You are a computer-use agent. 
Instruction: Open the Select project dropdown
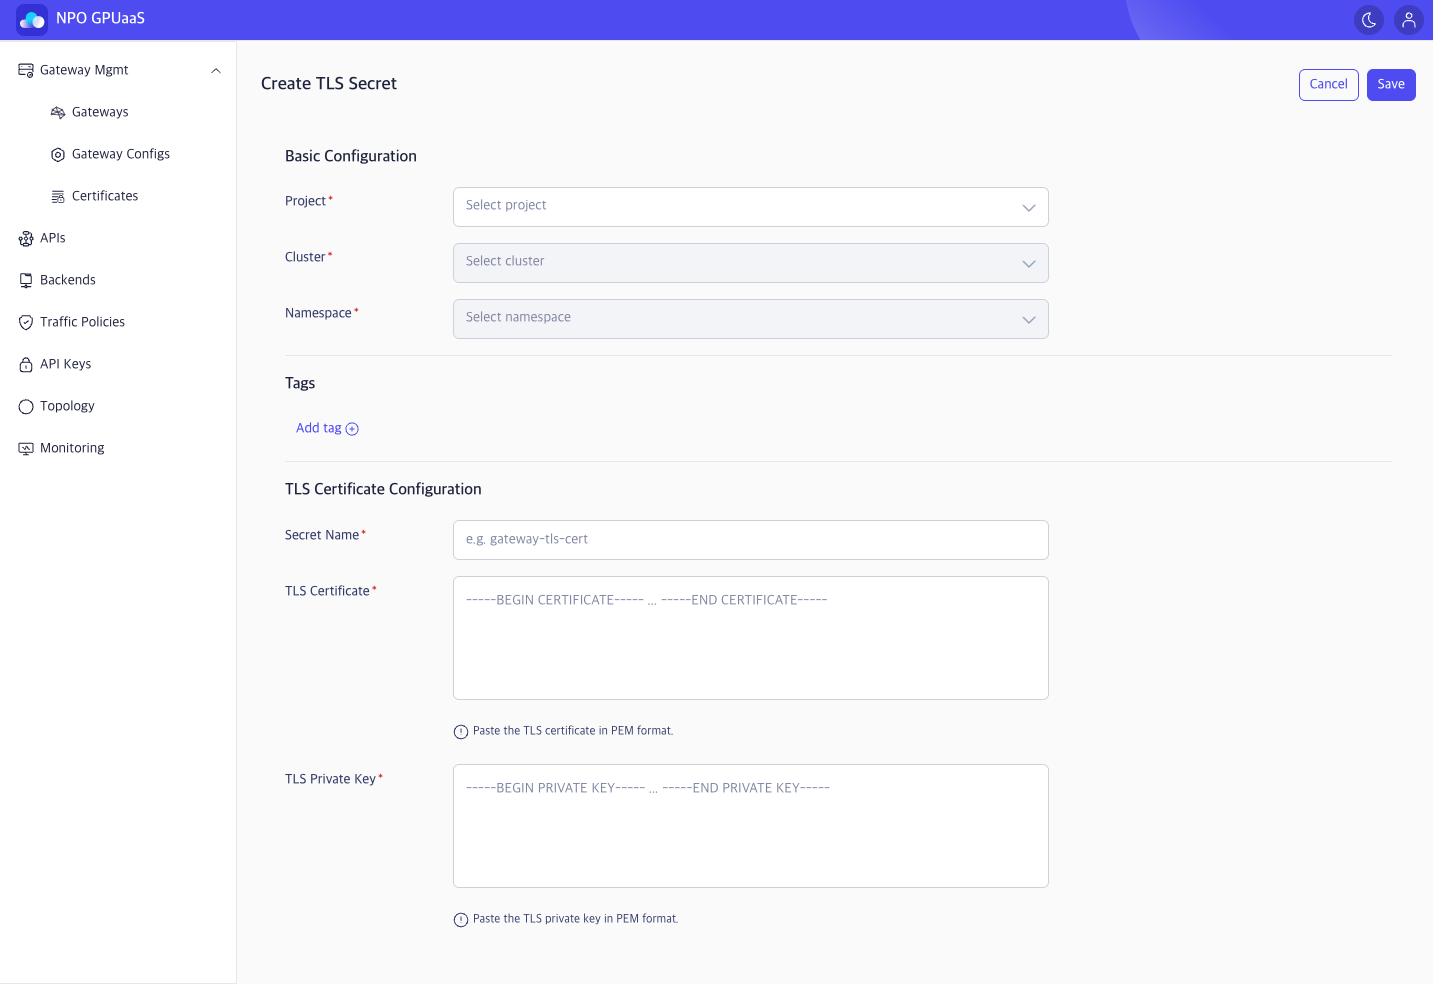click(750, 207)
